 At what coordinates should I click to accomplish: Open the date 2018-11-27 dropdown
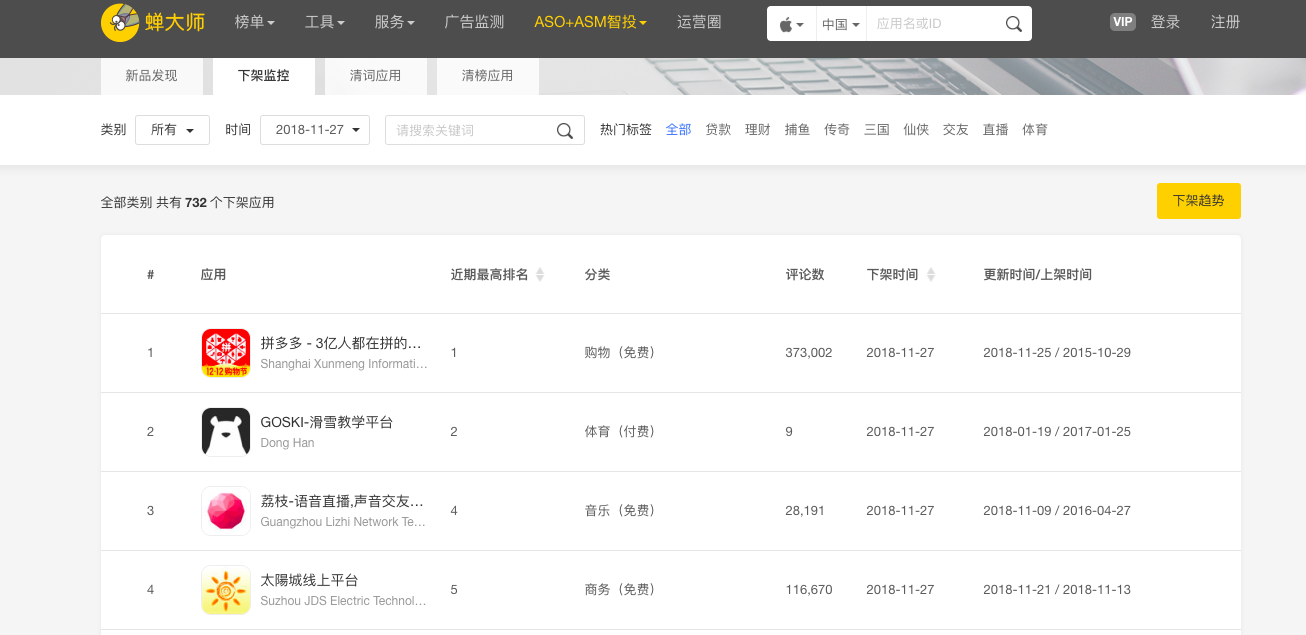click(315, 130)
